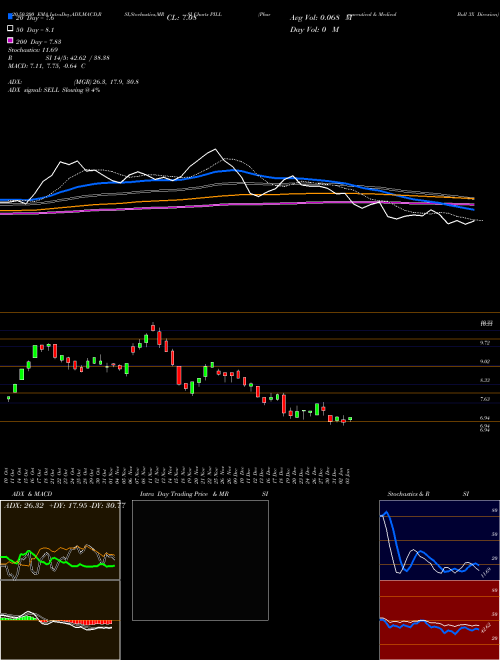
Task: Click the first green candlestick on the chart
Action: tap(8, 398)
